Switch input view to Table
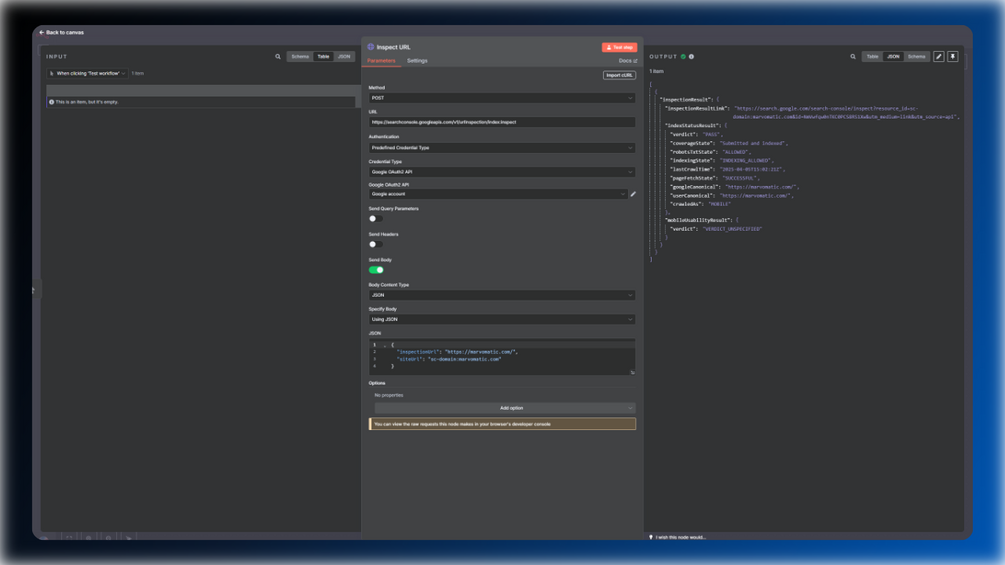Screen dimensions: 1005x565 [323, 56]
